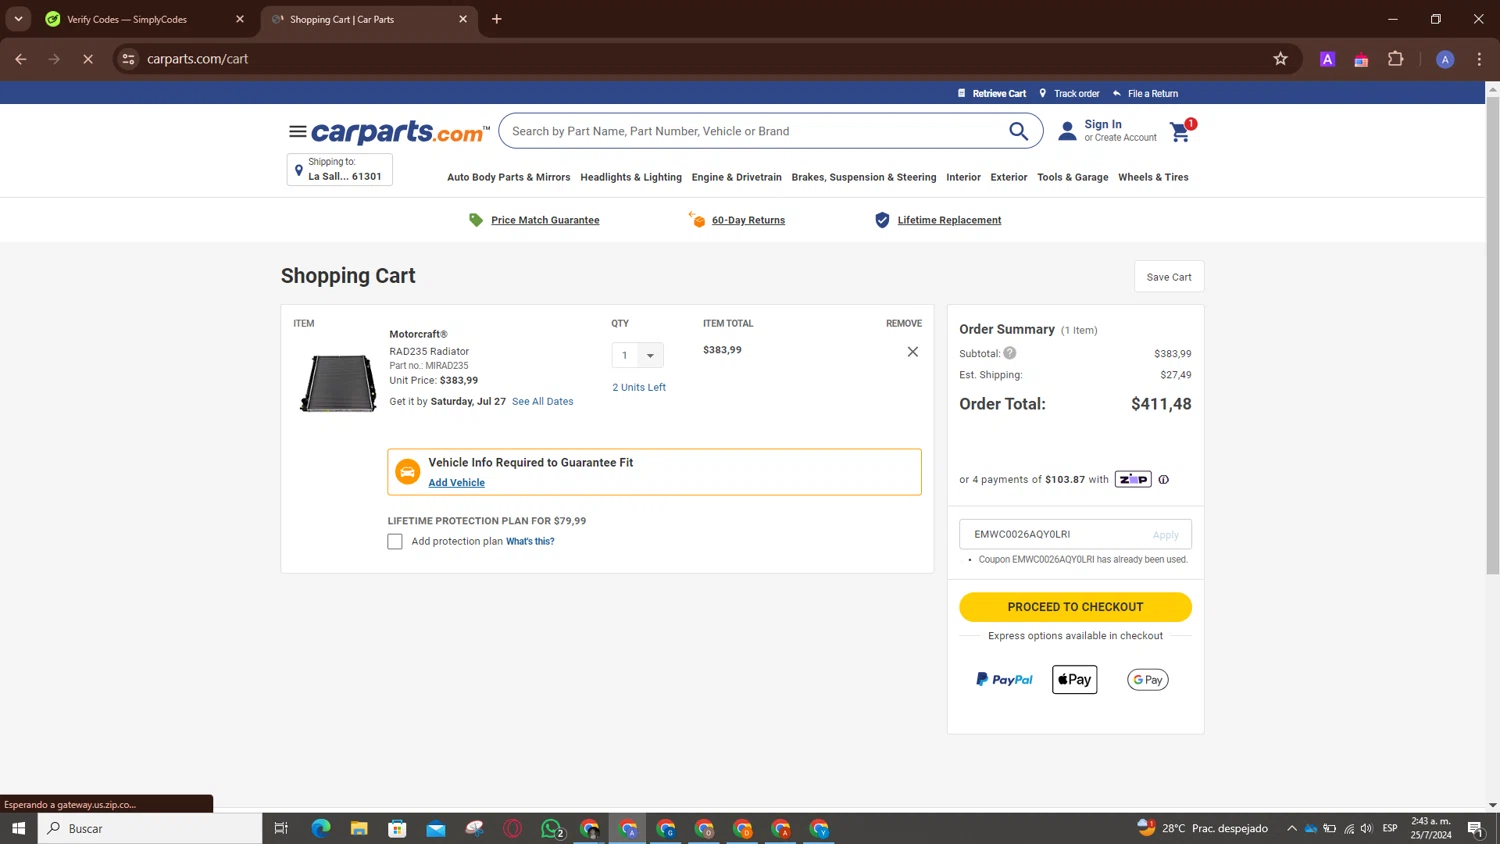Image resolution: width=1500 pixels, height=844 pixels.
Task: Open the Interior category menu
Action: 963,177
